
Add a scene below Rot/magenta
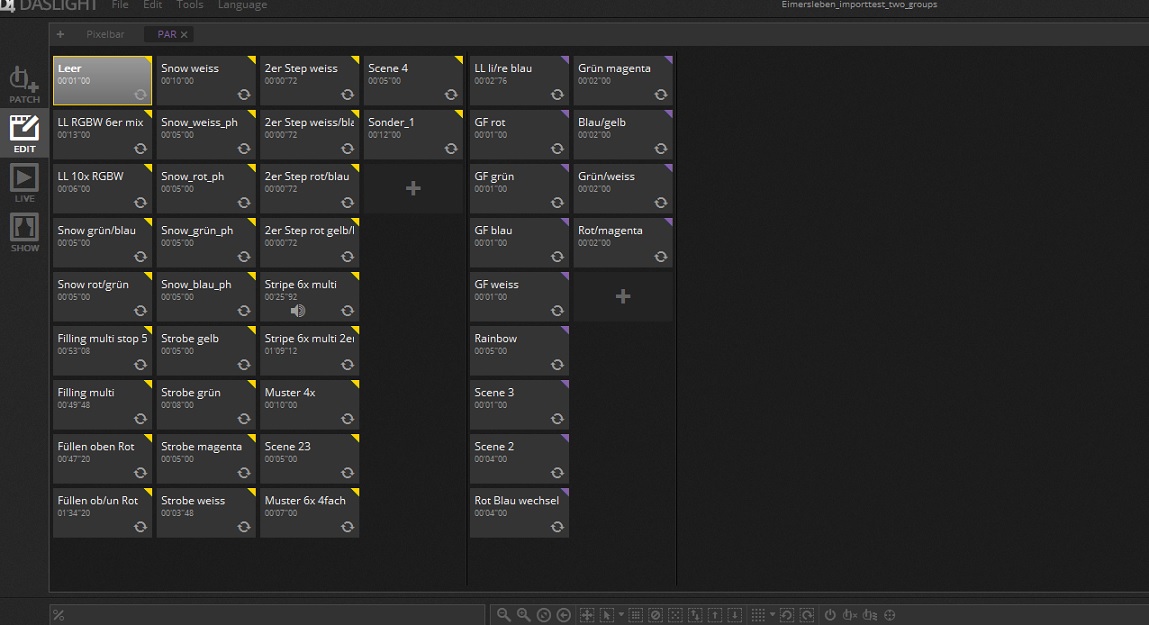pos(623,296)
